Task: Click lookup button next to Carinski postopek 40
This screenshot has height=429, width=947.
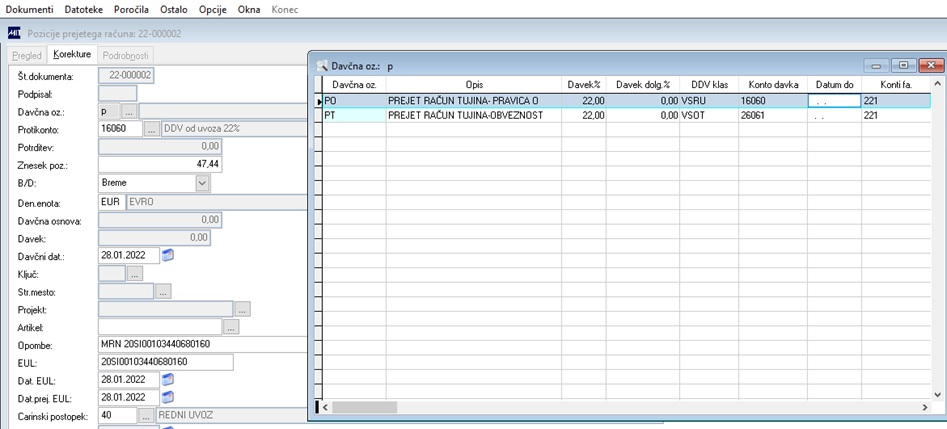Action: point(146,416)
